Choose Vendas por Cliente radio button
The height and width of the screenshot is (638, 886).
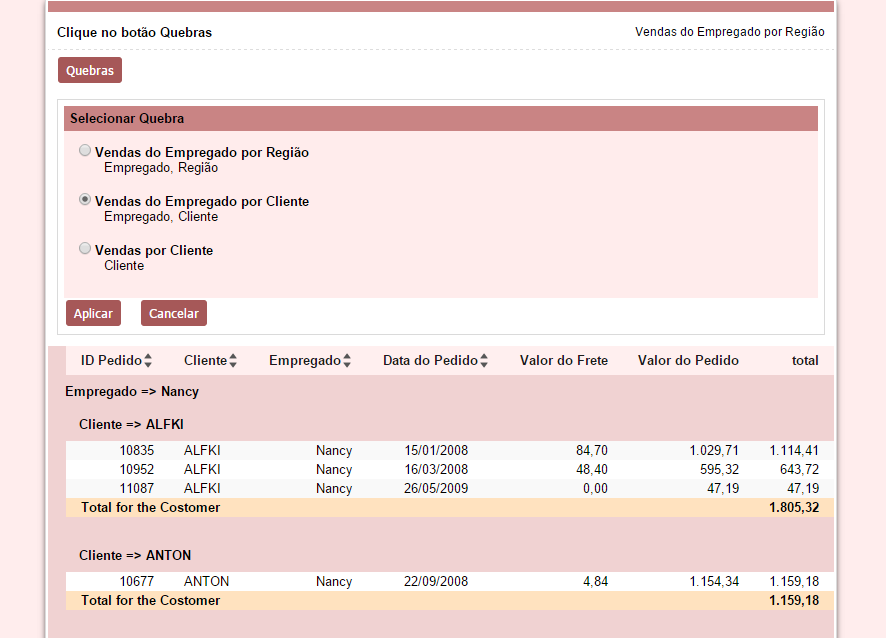pos(85,249)
